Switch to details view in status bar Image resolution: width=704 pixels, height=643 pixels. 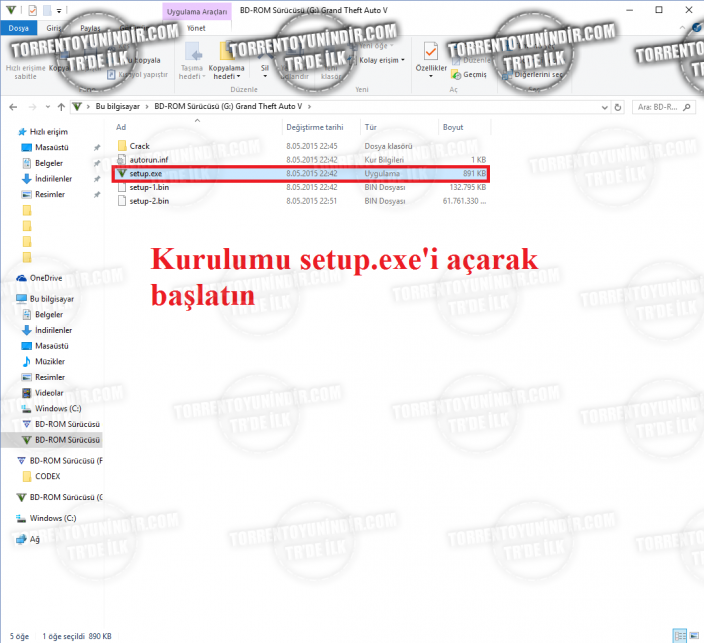[680, 635]
